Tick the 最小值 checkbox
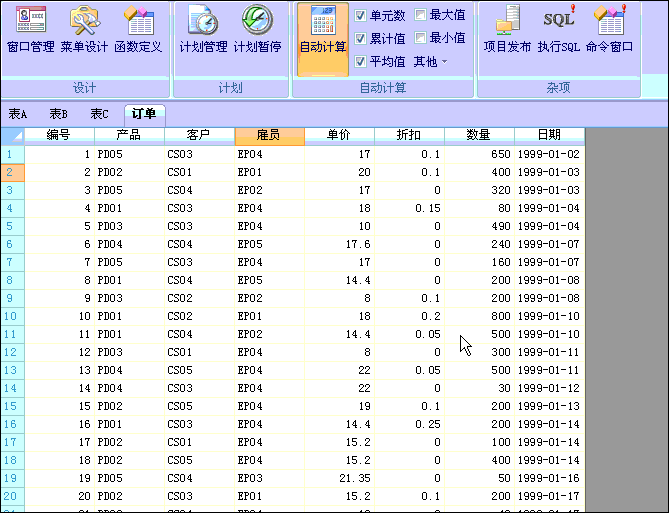Screen dimensions: 669x513 [x=420, y=39]
